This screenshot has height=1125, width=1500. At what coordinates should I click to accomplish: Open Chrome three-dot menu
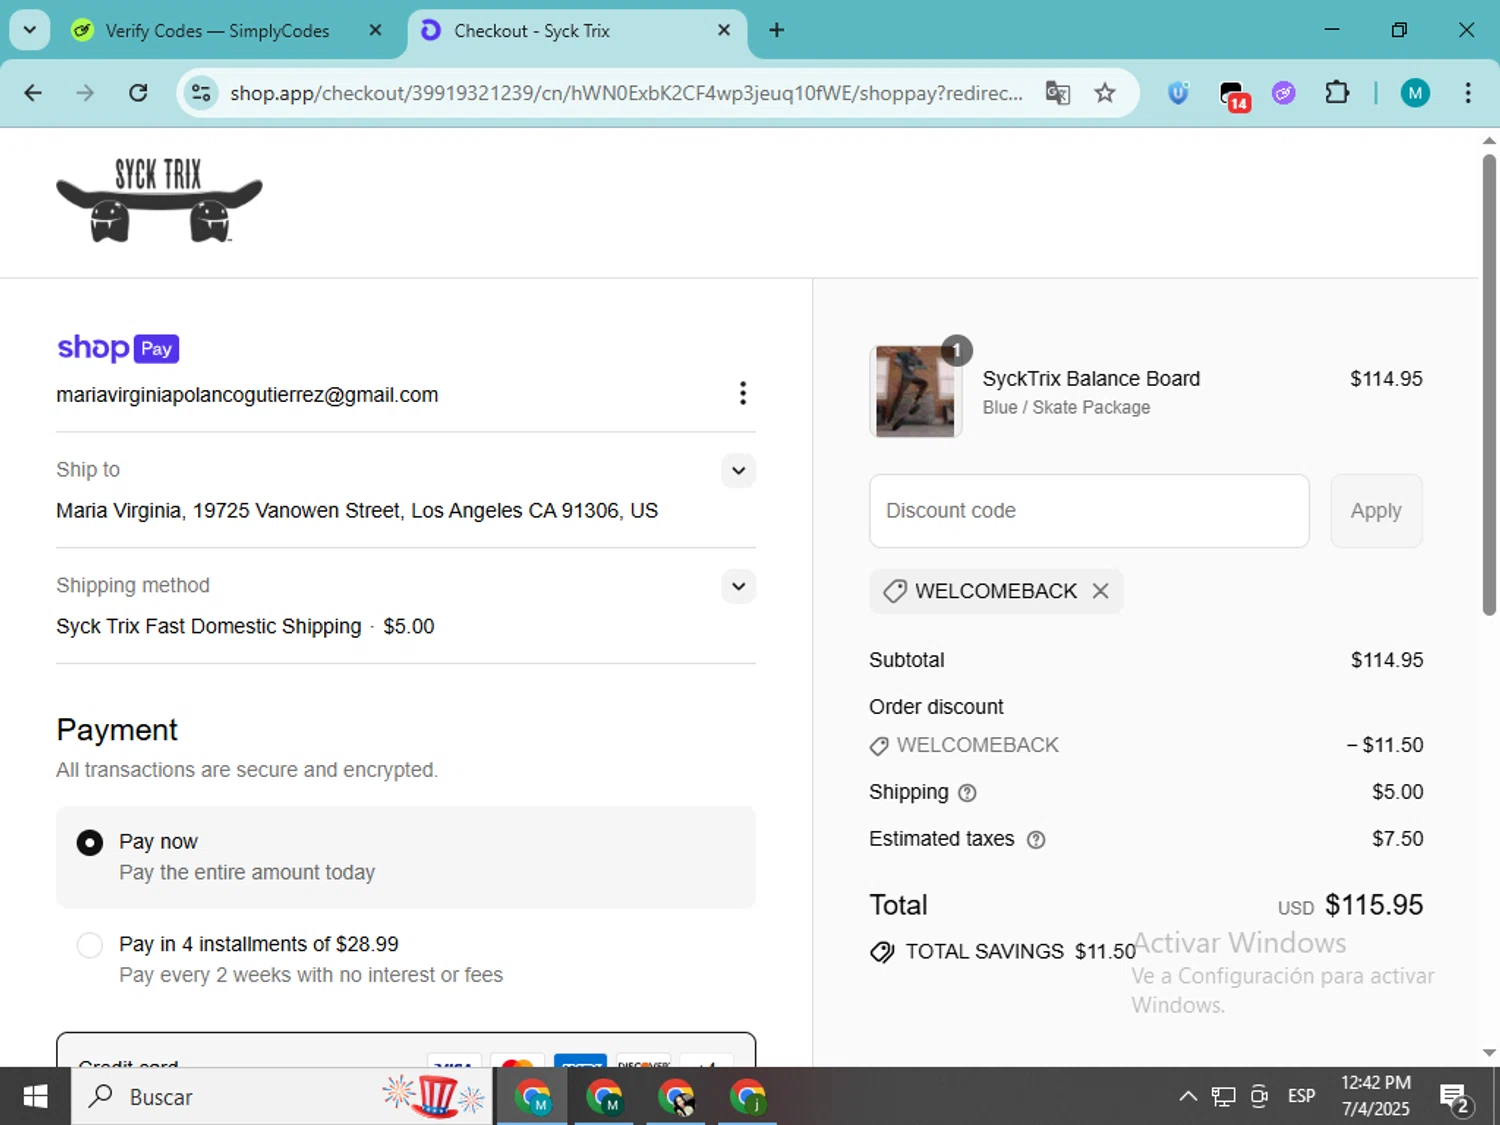point(1467,93)
